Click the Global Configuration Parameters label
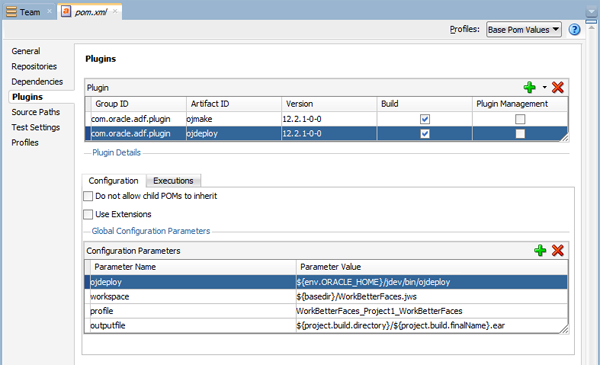Viewport: 600px width, 365px height. 151,231
